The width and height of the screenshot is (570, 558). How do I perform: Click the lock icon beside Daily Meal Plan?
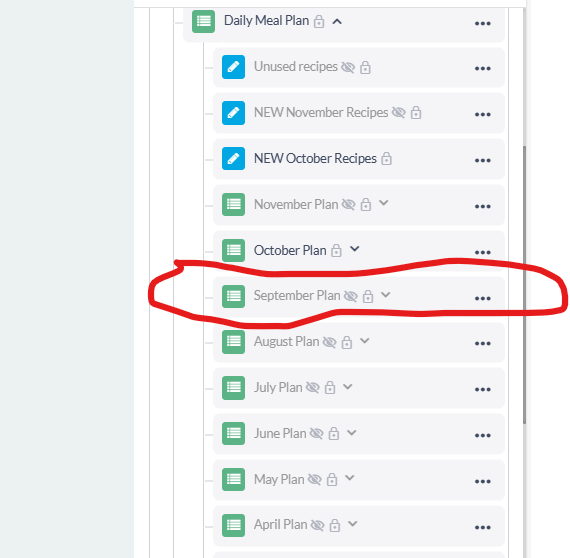(319, 21)
